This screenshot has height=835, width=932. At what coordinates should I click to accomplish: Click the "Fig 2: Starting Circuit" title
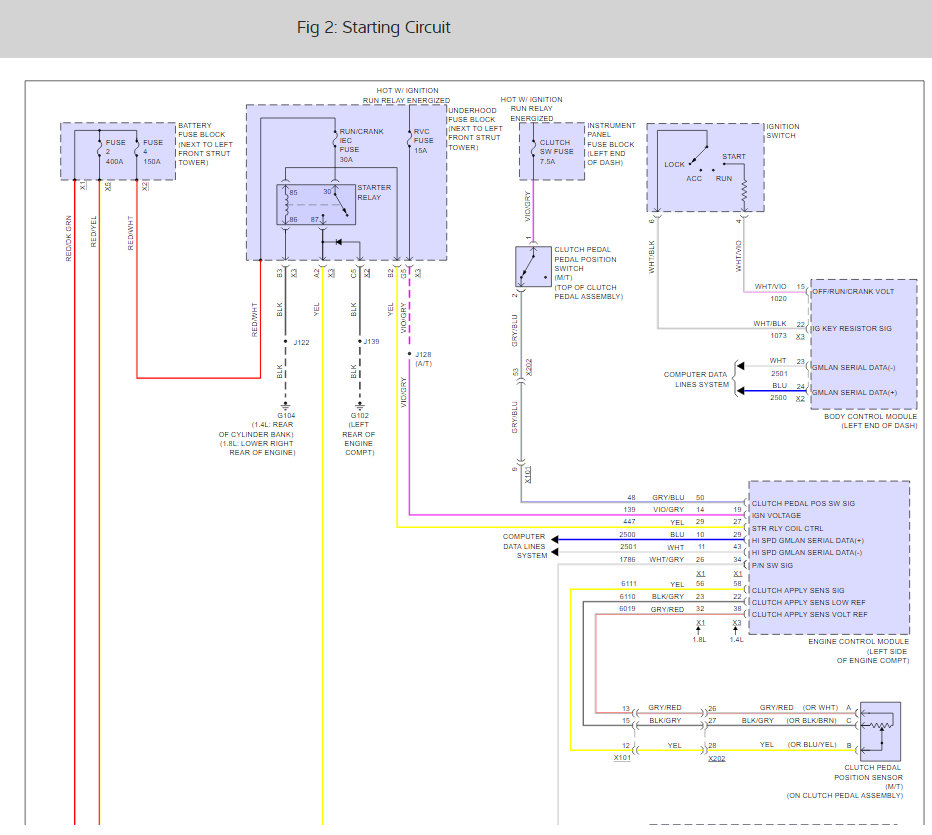click(373, 27)
